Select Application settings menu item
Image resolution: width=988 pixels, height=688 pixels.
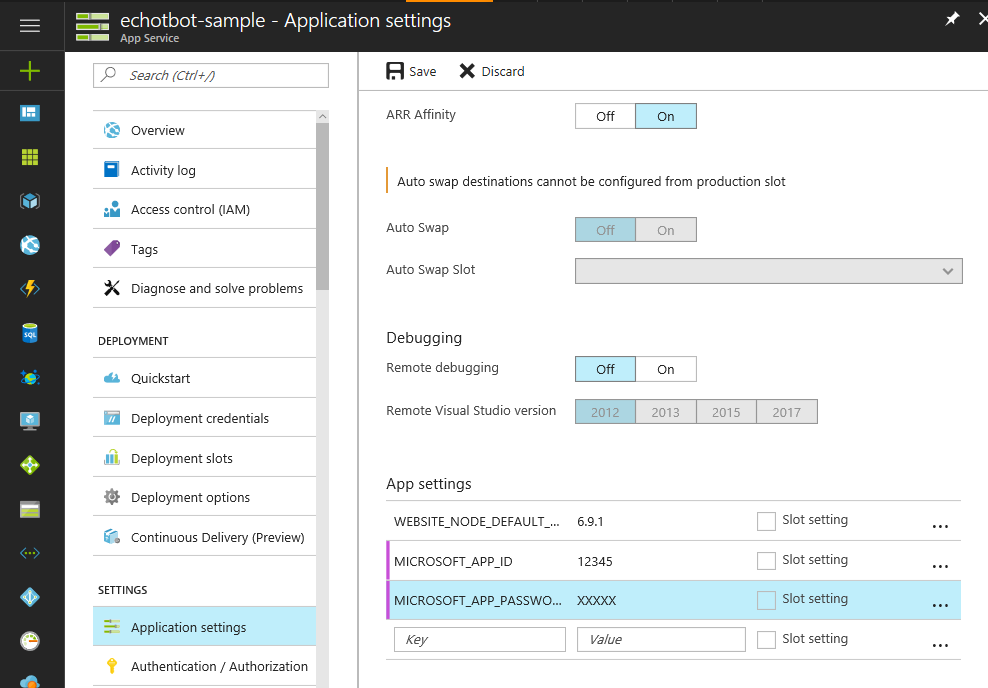click(x=204, y=627)
